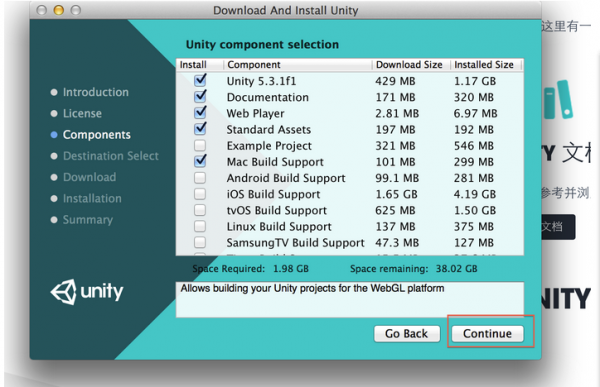Viewport: 600px width, 387px height.
Task: Select the Web Player component name
Action: [x=255, y=113]
